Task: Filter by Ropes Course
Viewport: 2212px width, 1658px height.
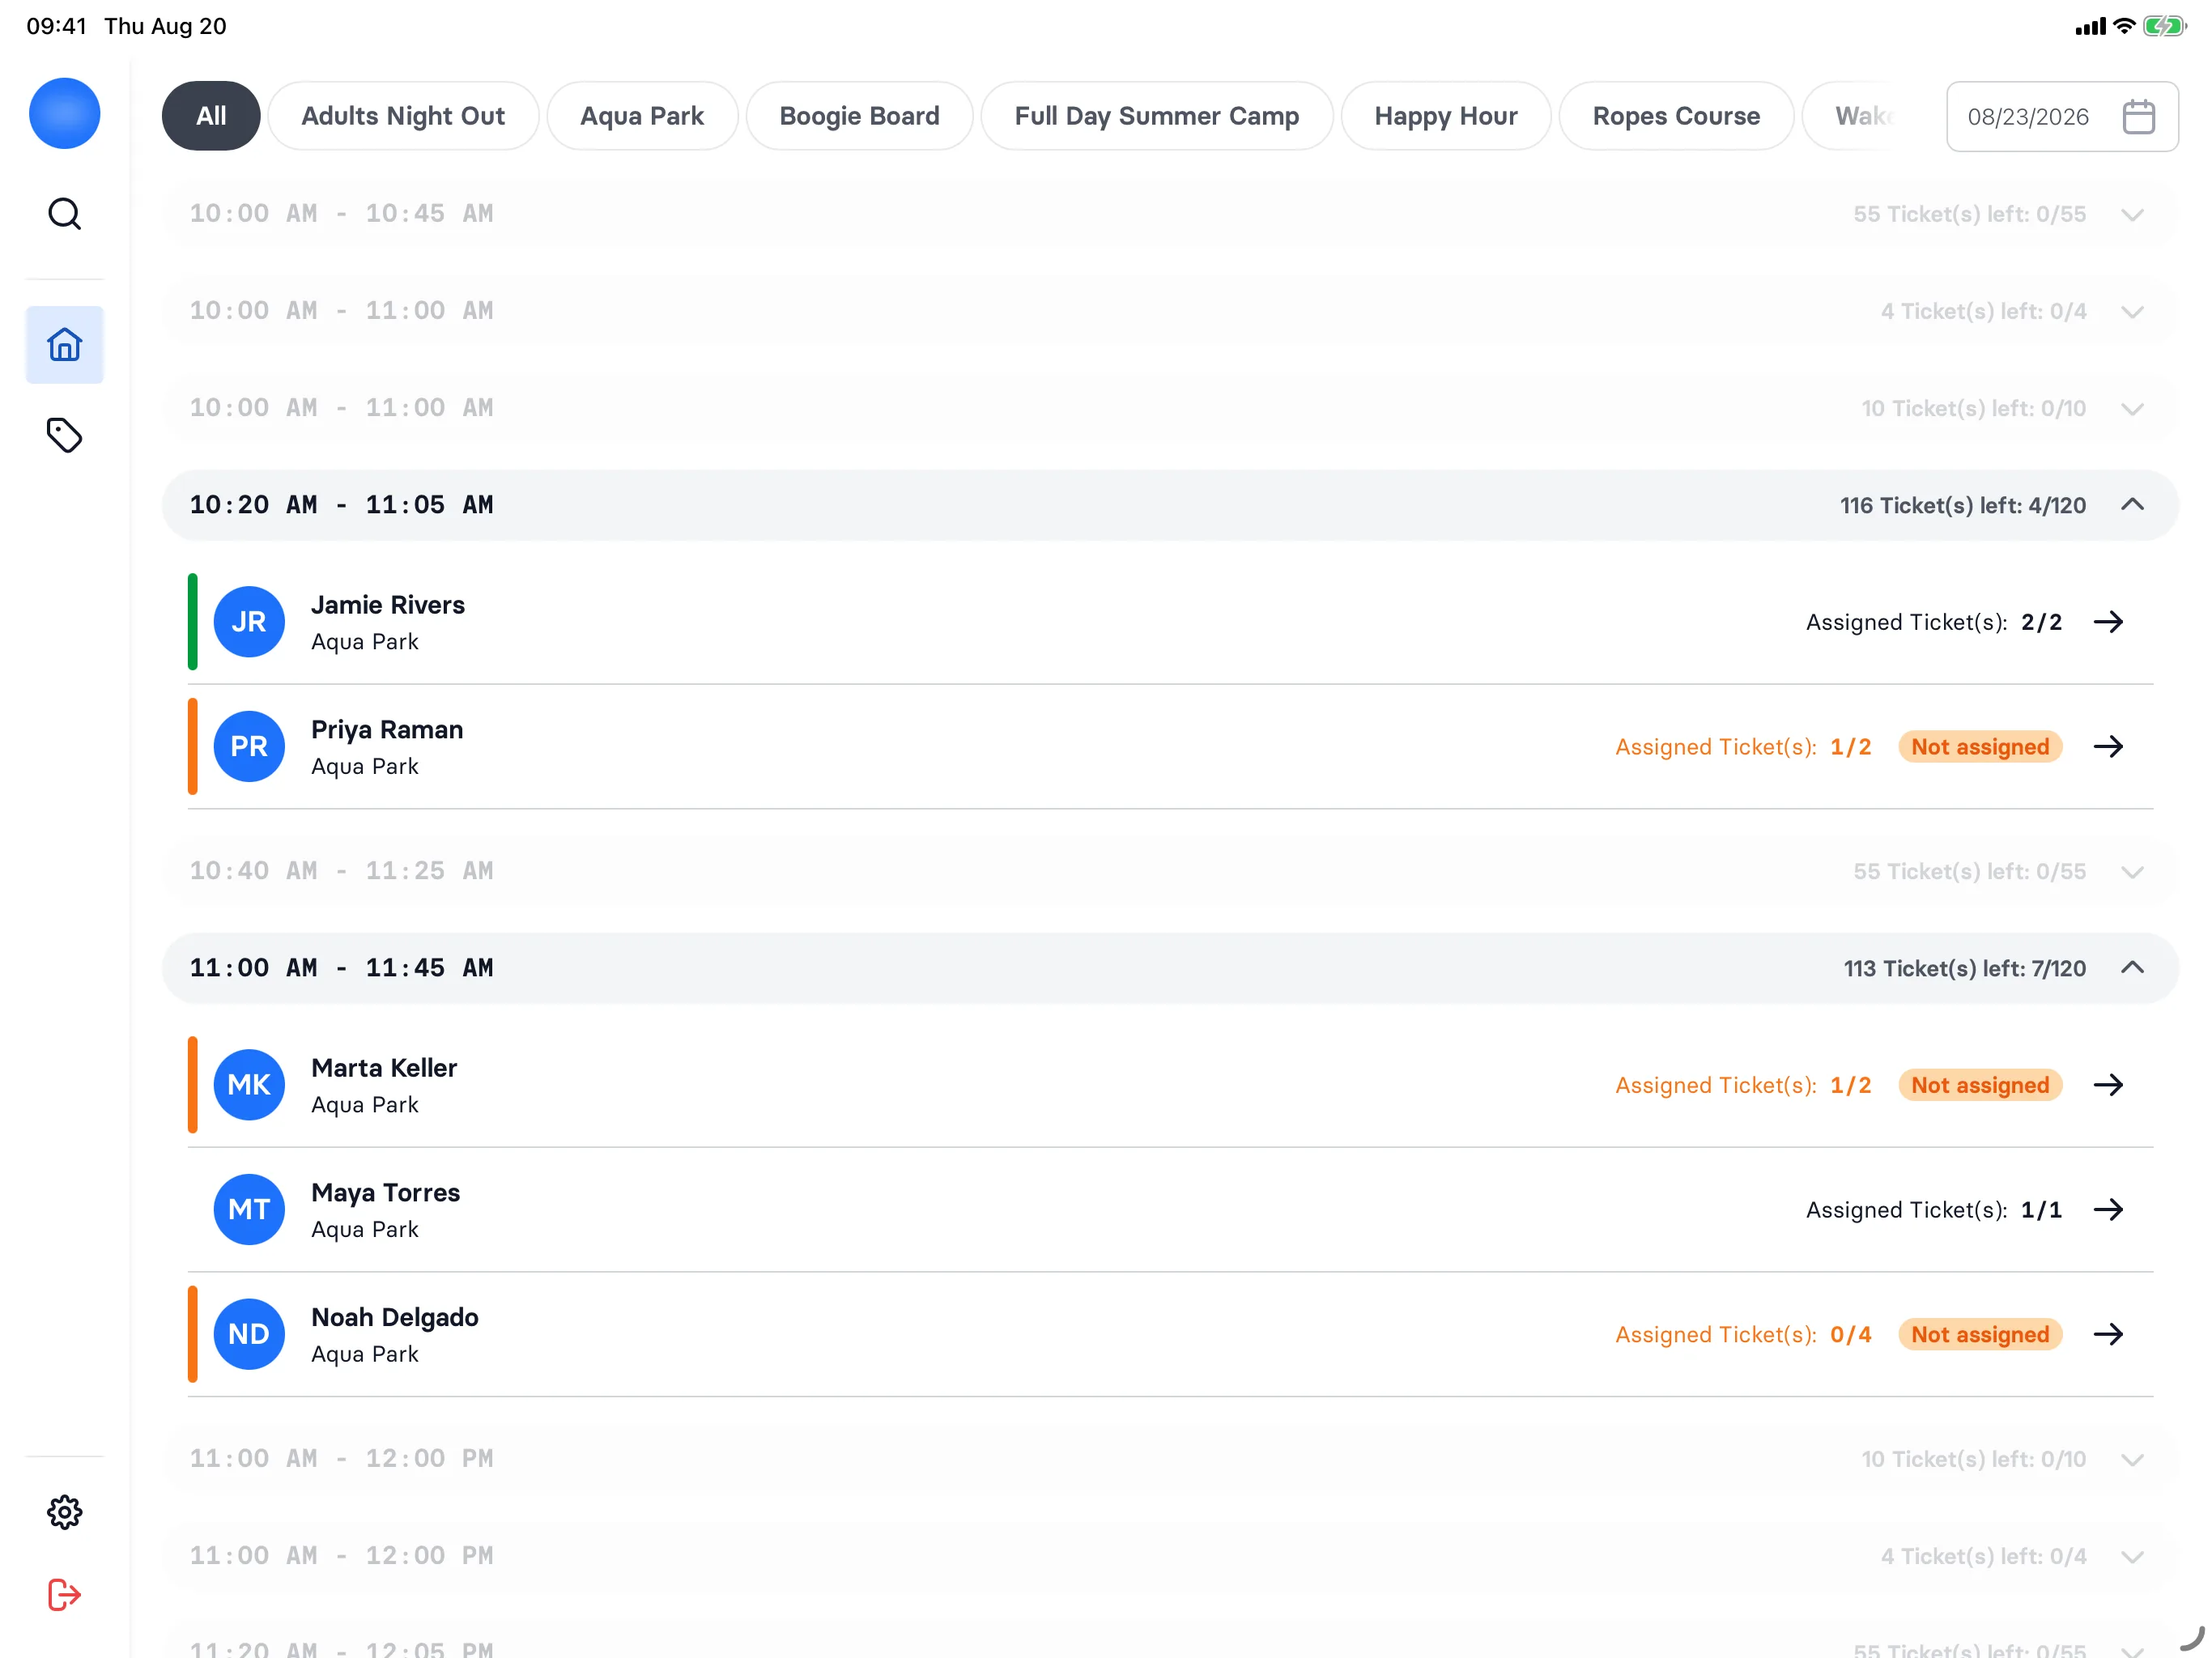Action: [1676, 116]
